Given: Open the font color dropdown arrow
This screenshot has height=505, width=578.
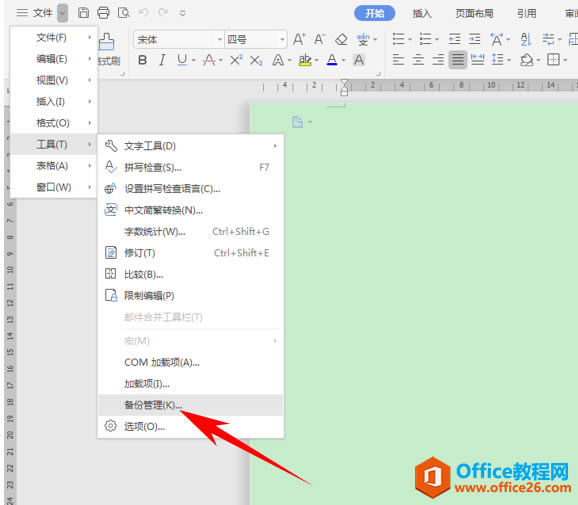Looking at the screenshot, I should click(344, 60).
